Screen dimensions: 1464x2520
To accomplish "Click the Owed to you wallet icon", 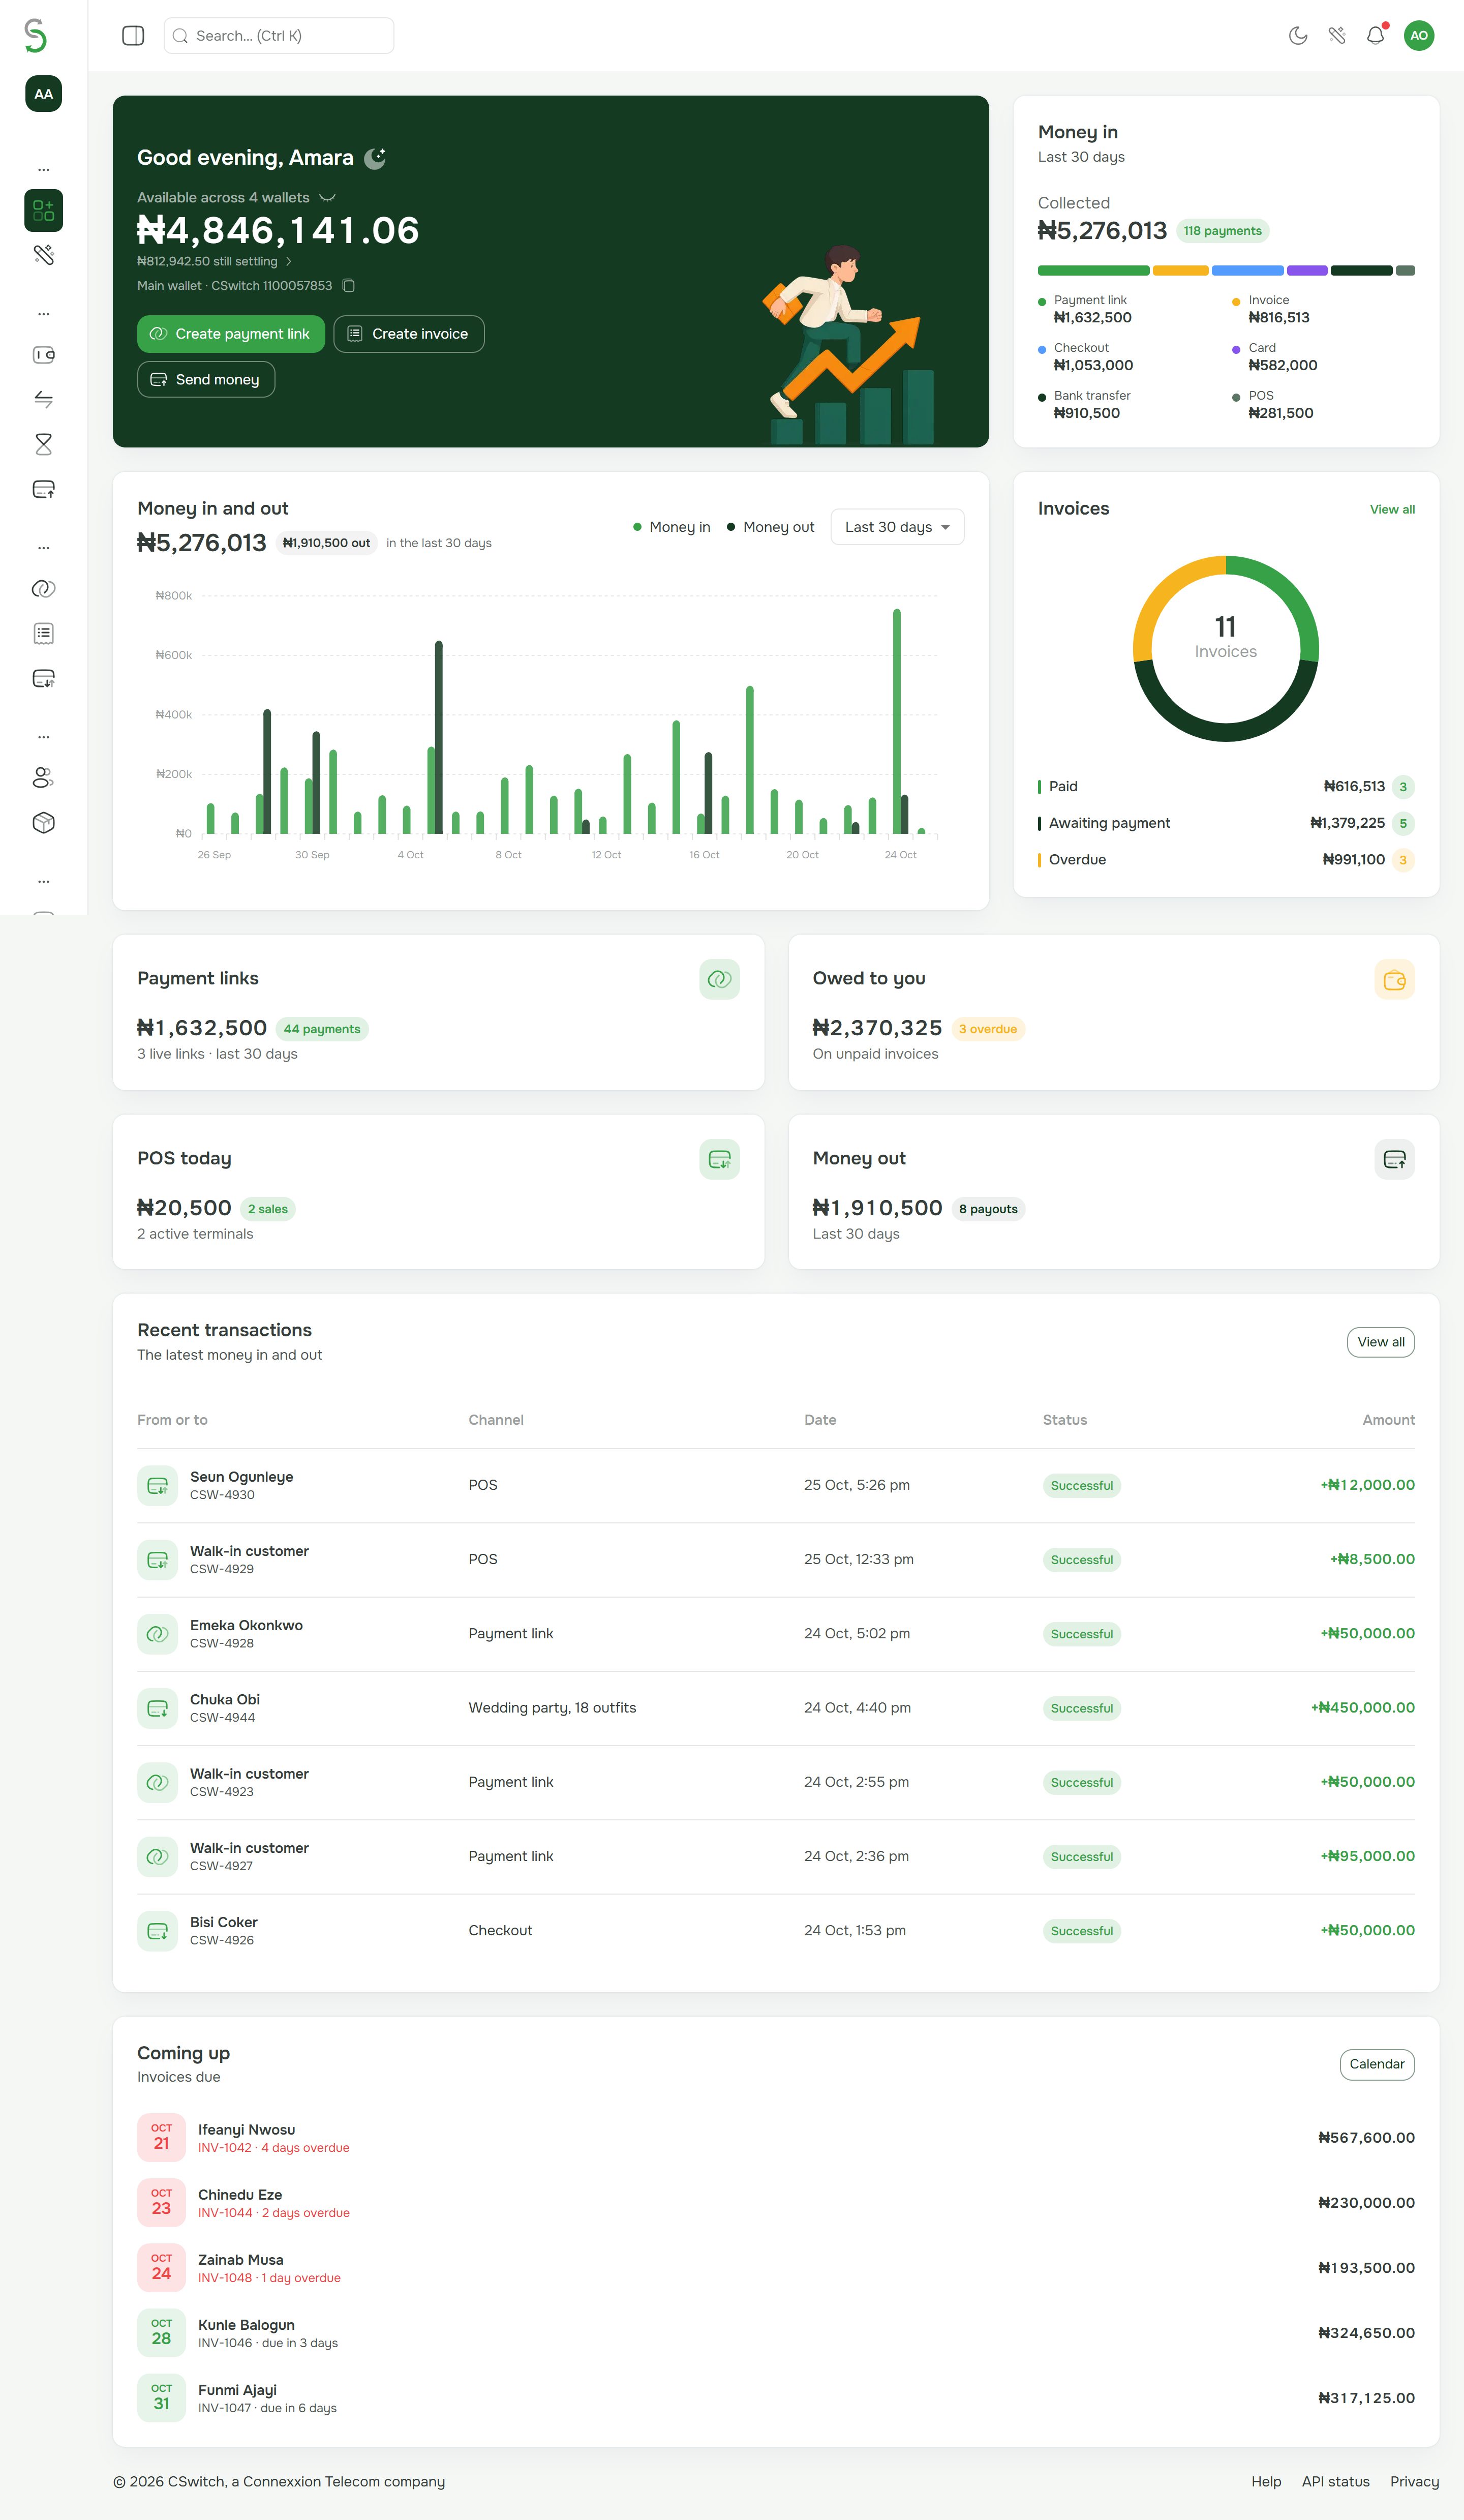I will pos(1394,980).
